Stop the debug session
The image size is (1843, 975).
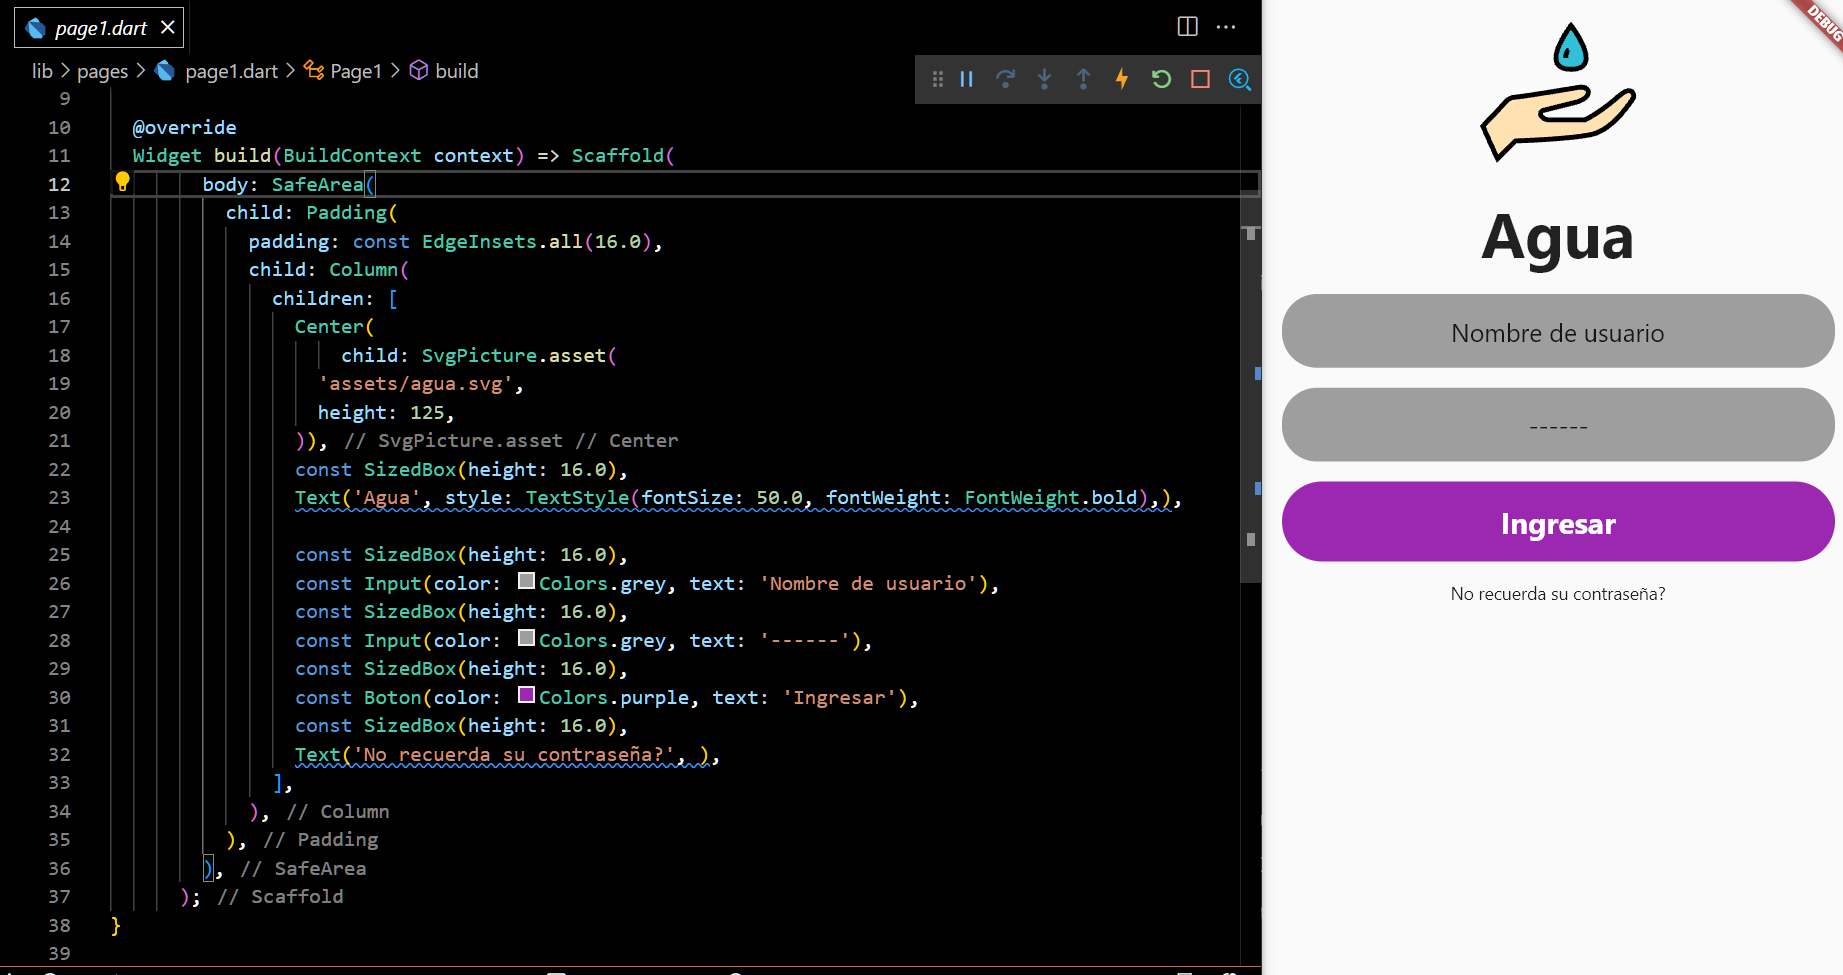tap(1199, 79)
